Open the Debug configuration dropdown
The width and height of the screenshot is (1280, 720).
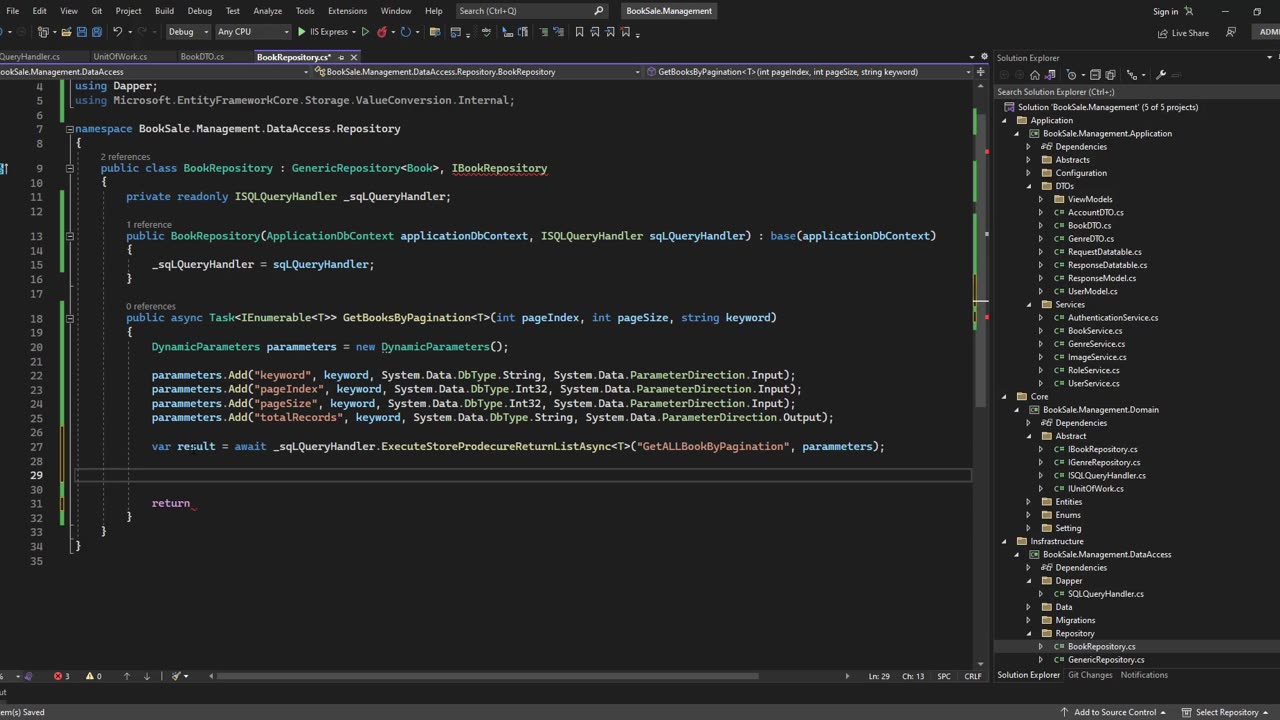[188, 32]
